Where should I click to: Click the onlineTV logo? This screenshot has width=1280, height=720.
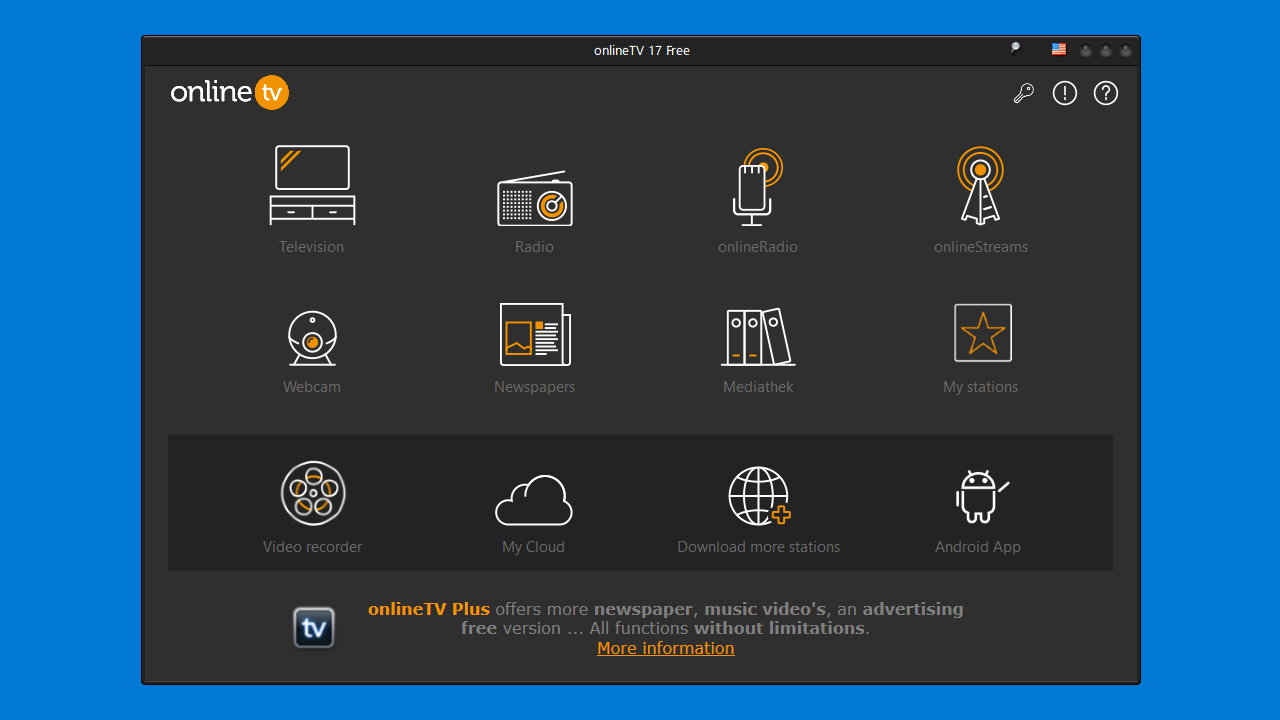[x=229, y=92]
